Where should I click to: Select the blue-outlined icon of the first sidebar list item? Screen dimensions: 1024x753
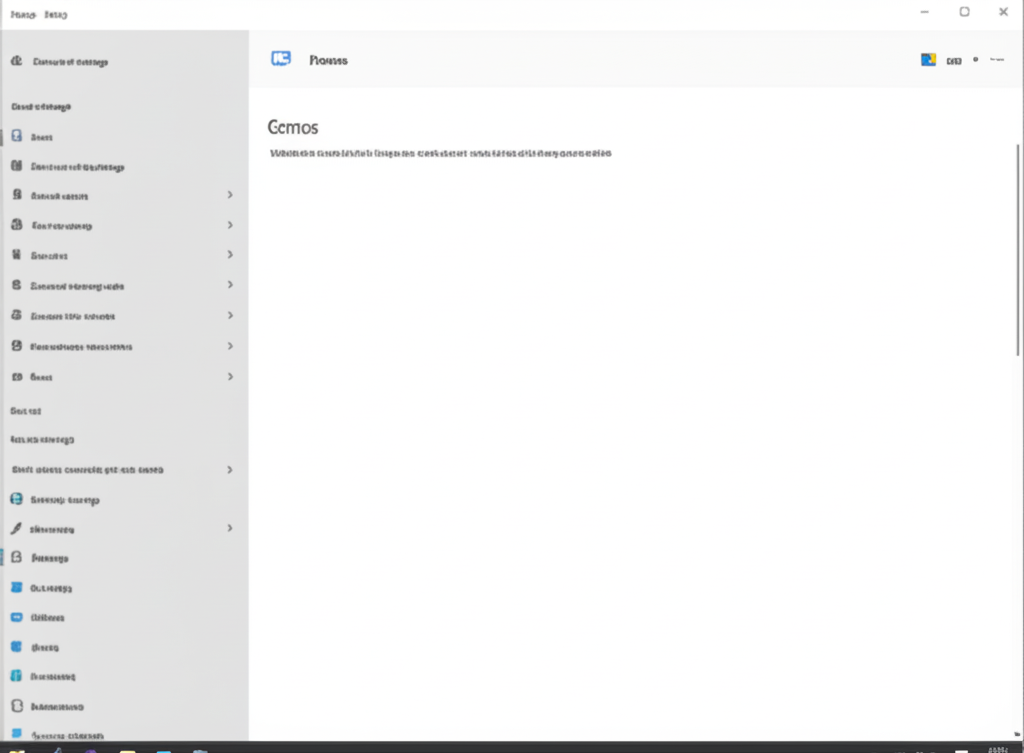tap(17, 136)
